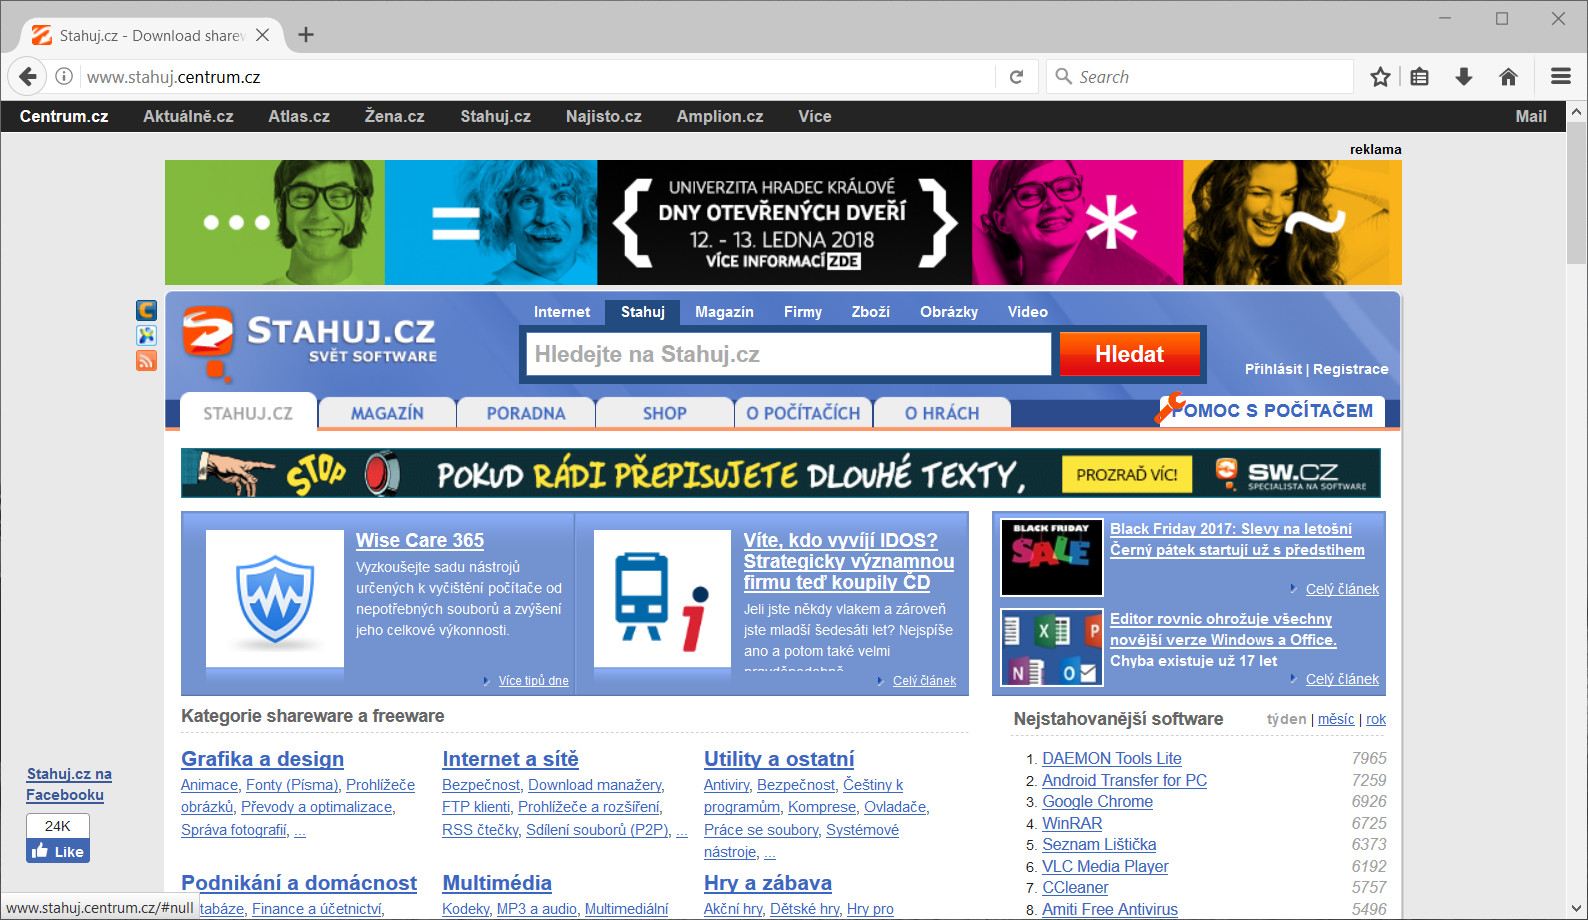Click the Hledat search button
The width and height of the screenshot is (1588, 920).
point(1130,354)
